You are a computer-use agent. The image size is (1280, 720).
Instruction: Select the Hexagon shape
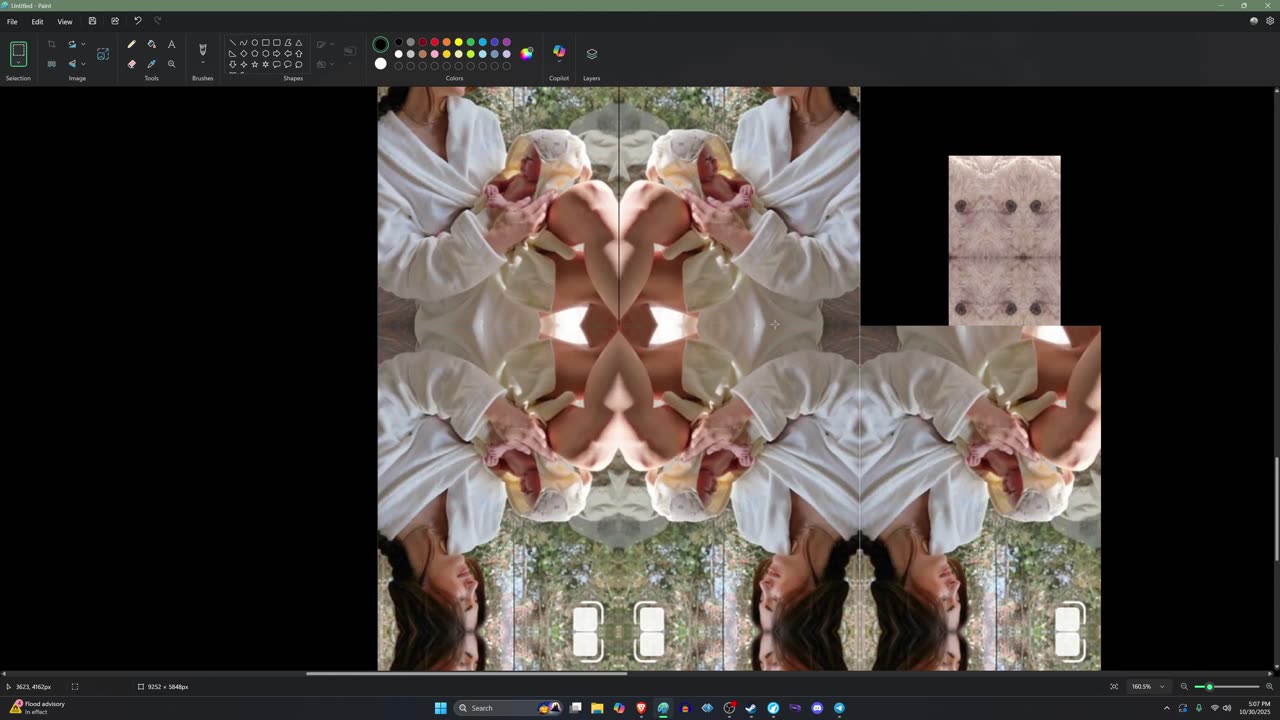coord(265,54)
